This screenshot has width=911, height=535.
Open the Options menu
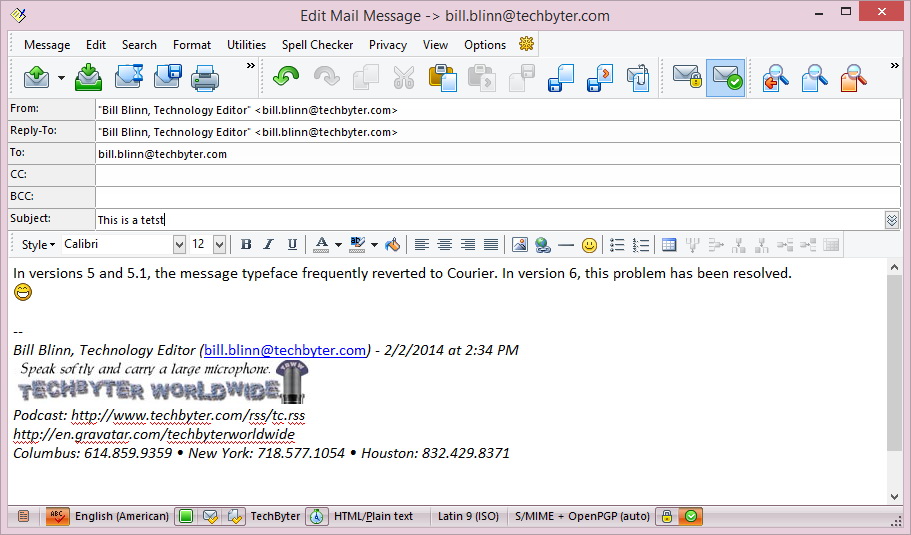[x=485, y=45]
